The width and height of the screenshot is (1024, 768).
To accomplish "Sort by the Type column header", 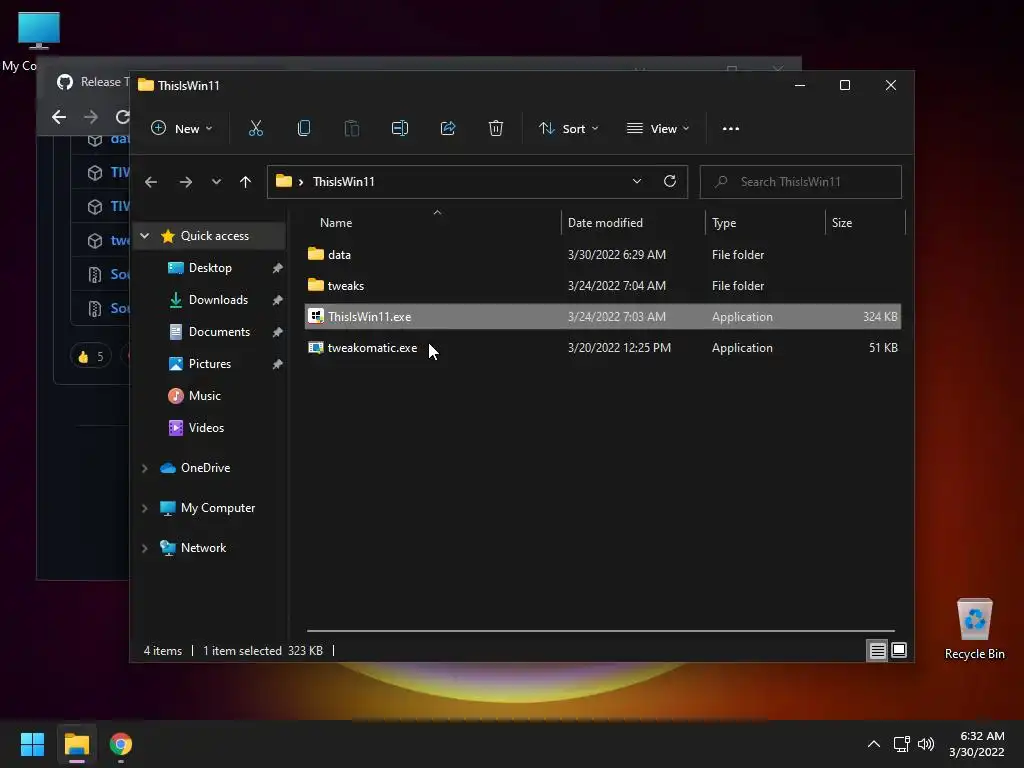I will pyautogui.click(x=724, y=223).
